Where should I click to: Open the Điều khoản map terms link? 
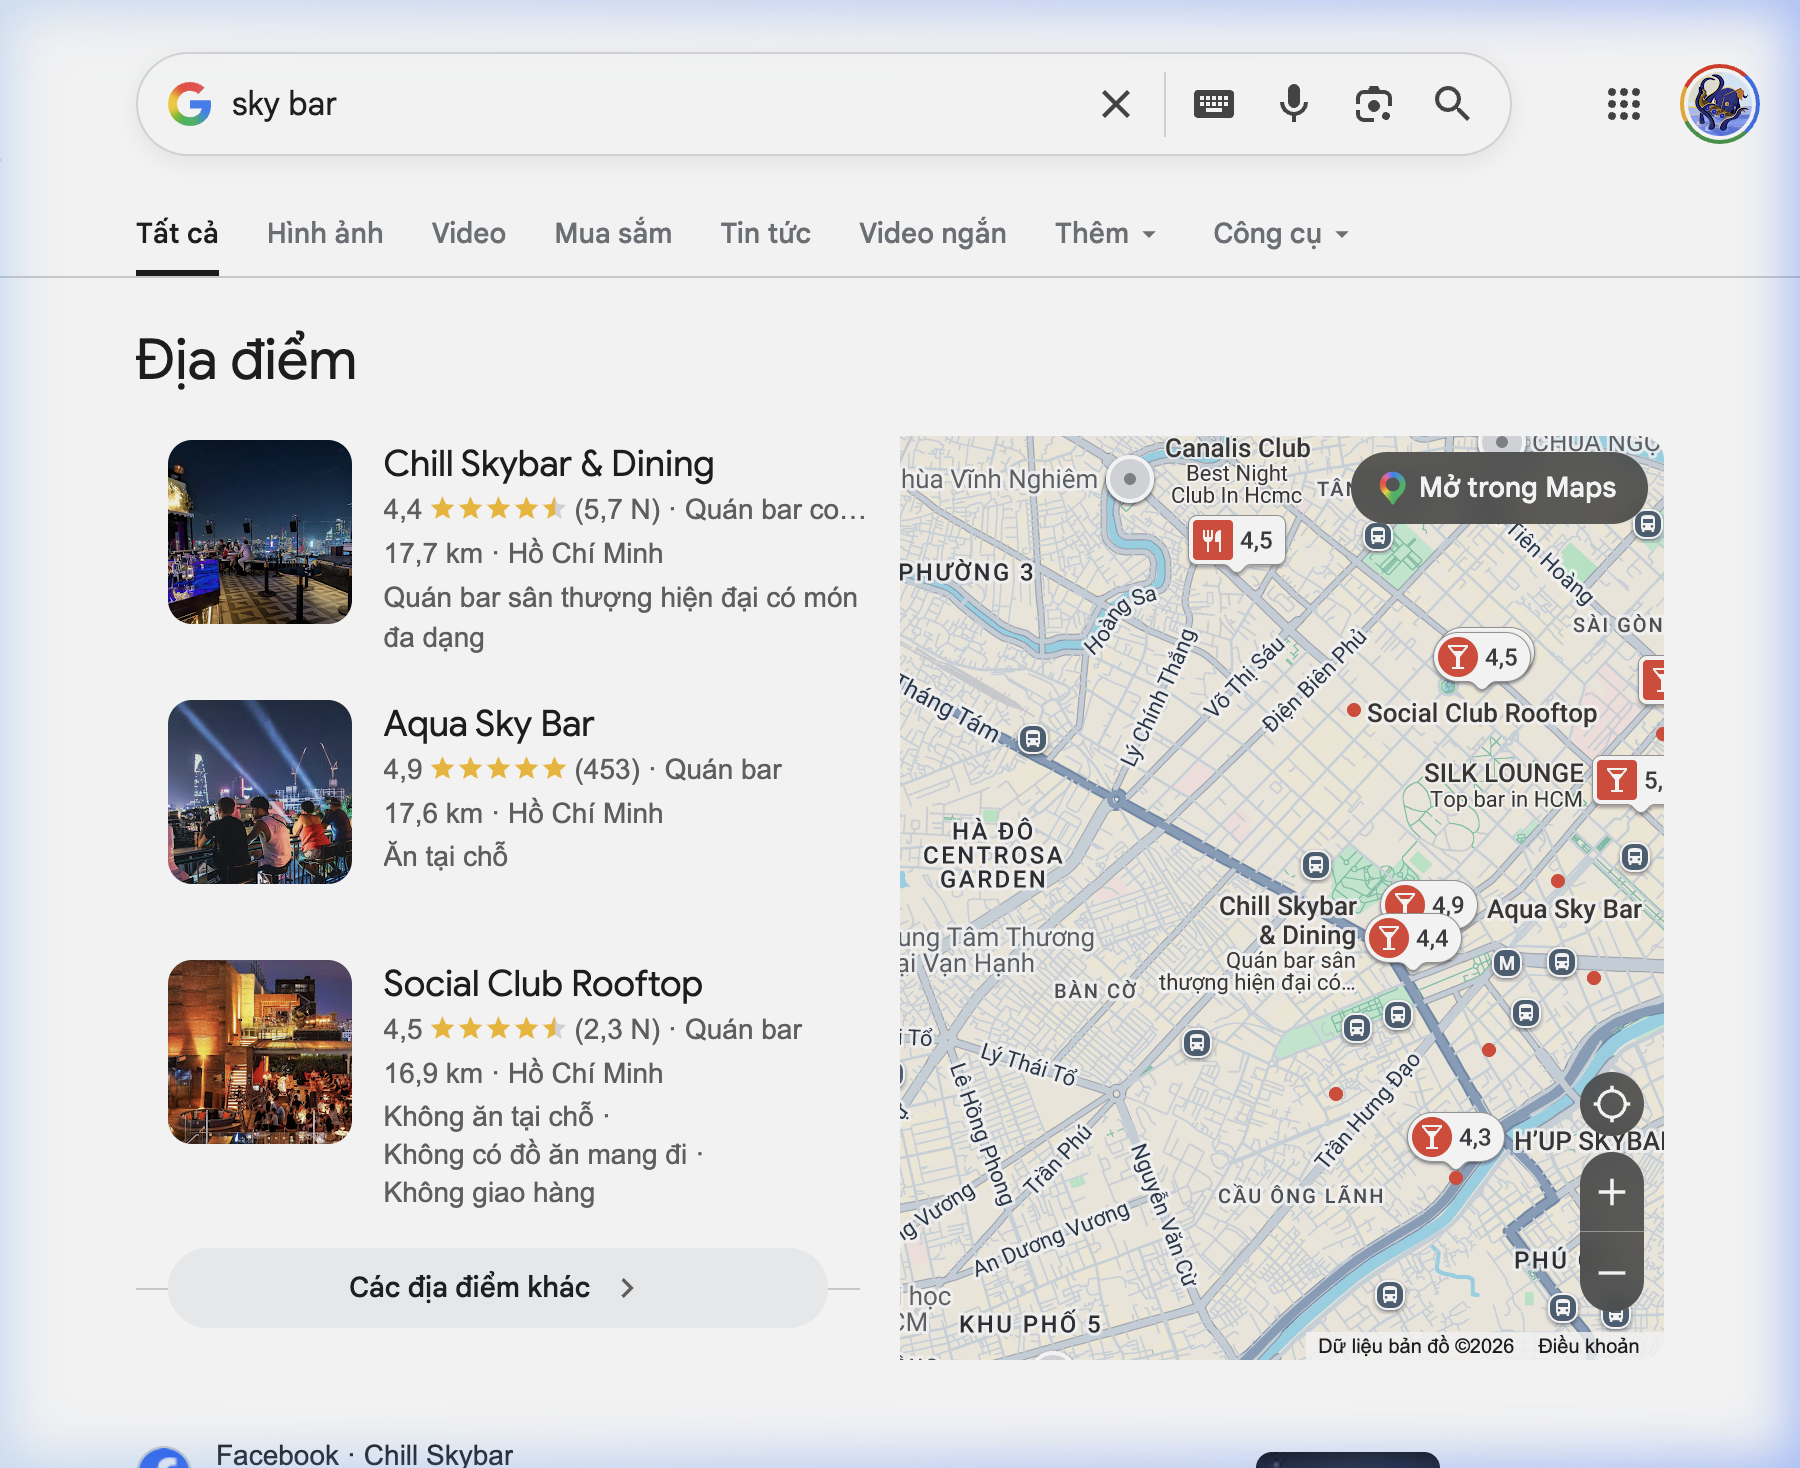point(1589,1346)
